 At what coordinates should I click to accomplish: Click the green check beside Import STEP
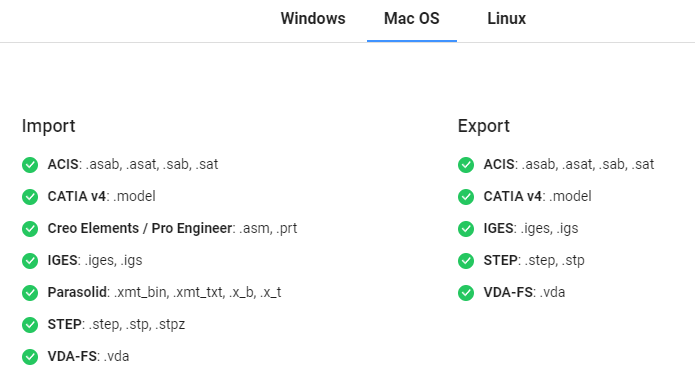coord(30,325)
